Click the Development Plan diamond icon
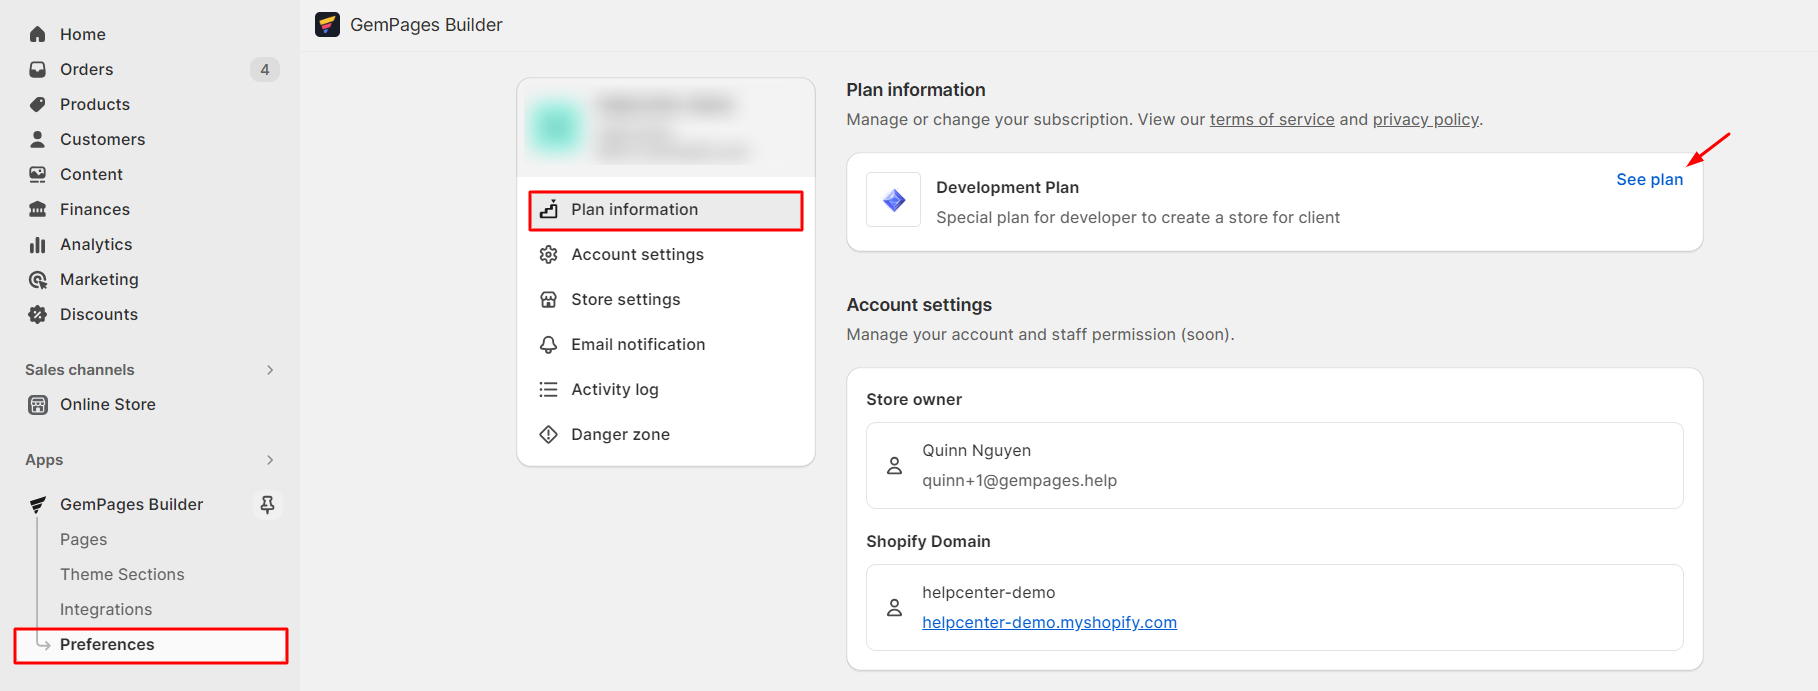This screenshot has height=691, width=1818. coord(893,200)
